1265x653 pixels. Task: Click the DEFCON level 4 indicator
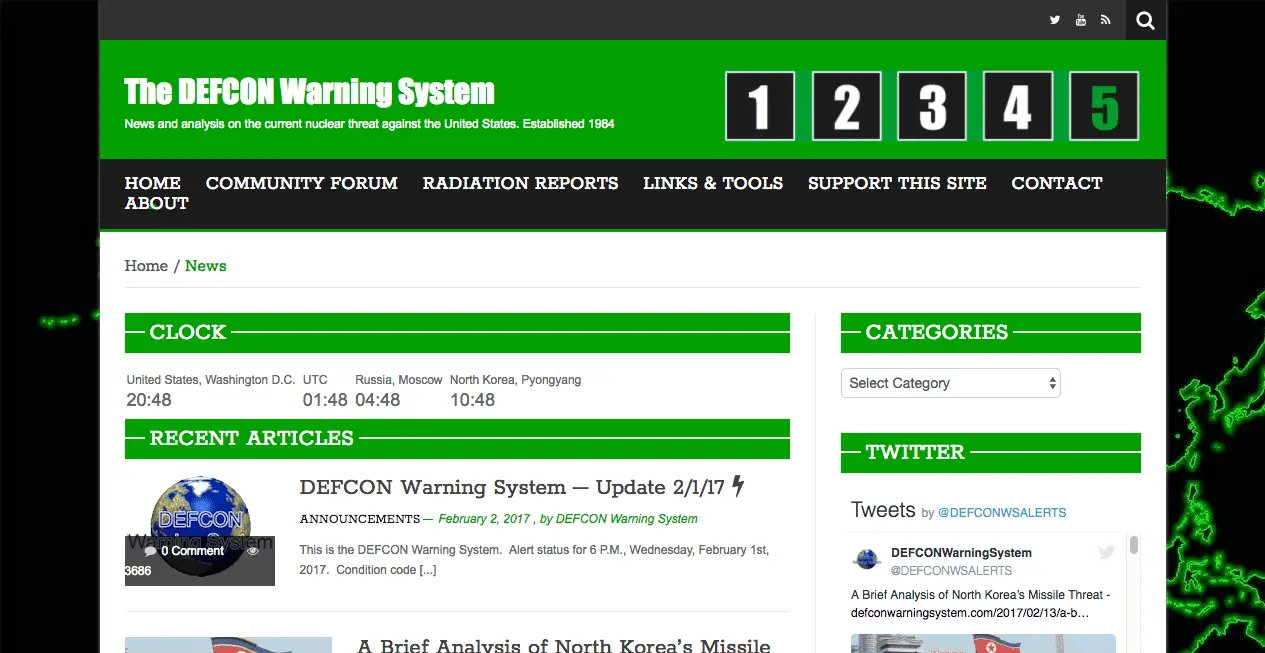(1018, 106)
